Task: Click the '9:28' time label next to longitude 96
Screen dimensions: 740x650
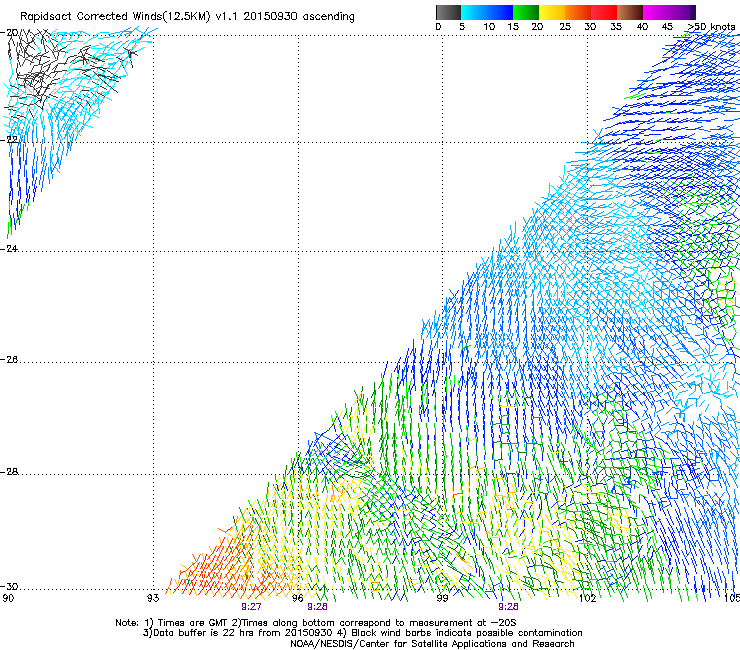Action: tap(317, 607)
